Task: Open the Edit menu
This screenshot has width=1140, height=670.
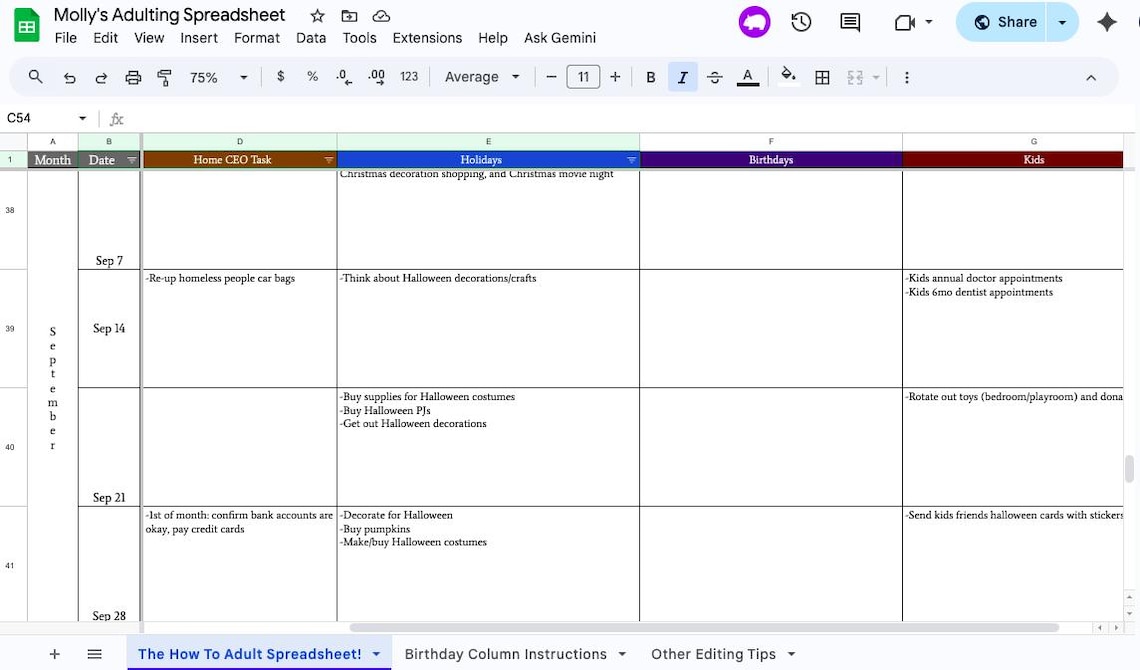Action: tap(105, 38)
